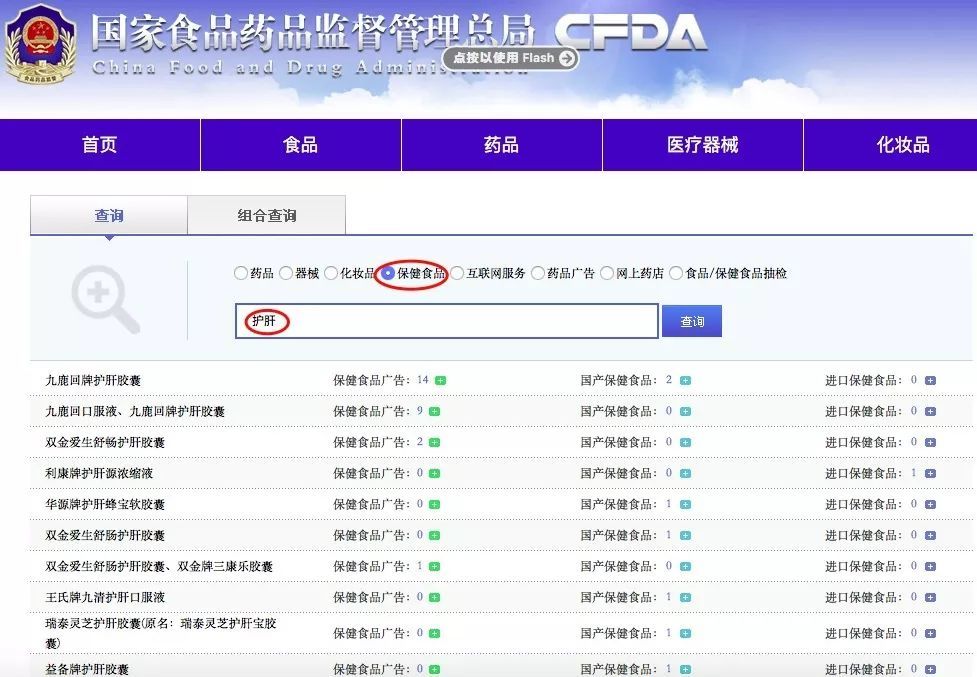
Task: Click teal plus for 双金爱生舒肠护肝胶囊 国产
Action: coord(685,536)
